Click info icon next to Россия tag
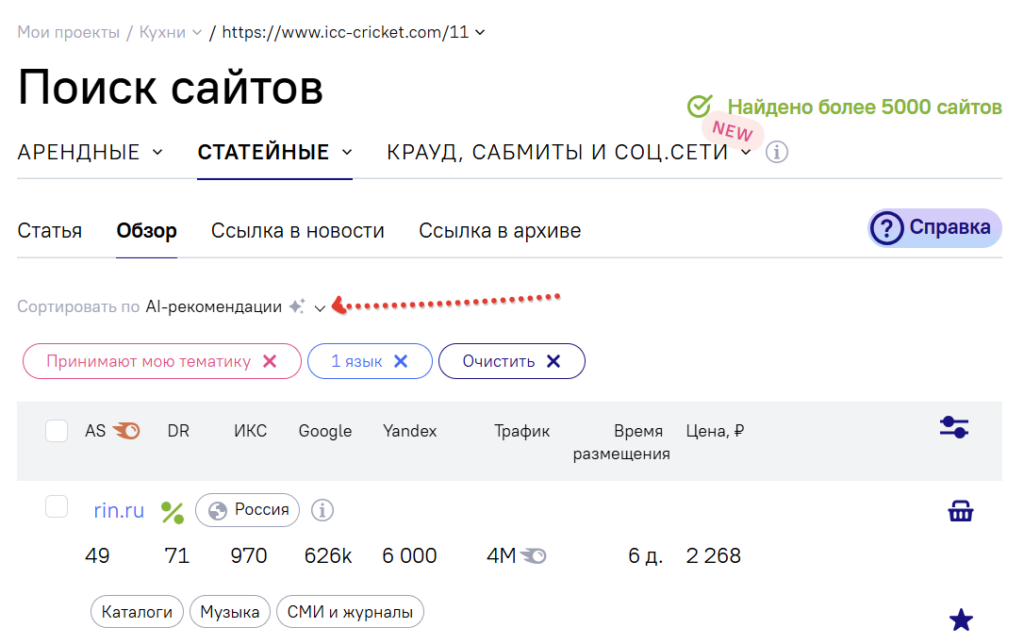Viewport: 1024px width, 644px height. click(x=321, y=510)
